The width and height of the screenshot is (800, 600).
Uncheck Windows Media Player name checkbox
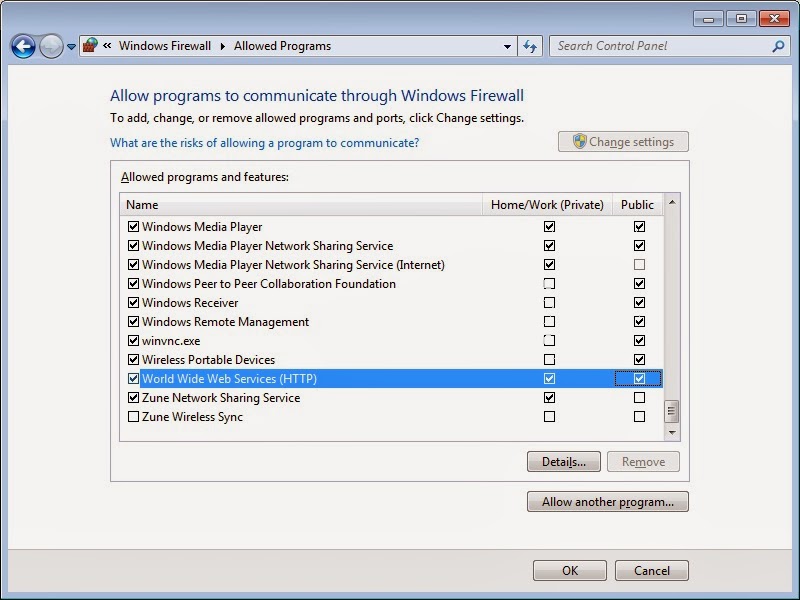click(133, 227)
